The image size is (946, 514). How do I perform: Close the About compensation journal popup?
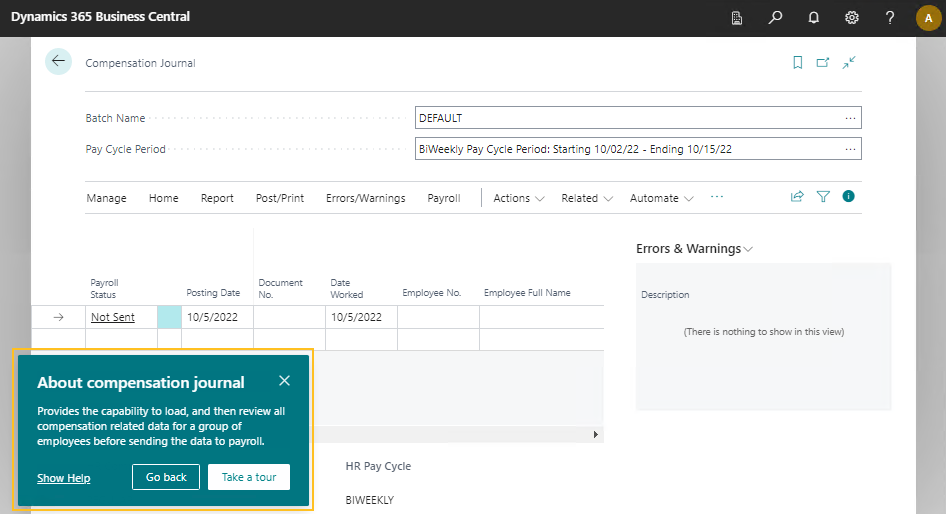(x=285, y=381)
